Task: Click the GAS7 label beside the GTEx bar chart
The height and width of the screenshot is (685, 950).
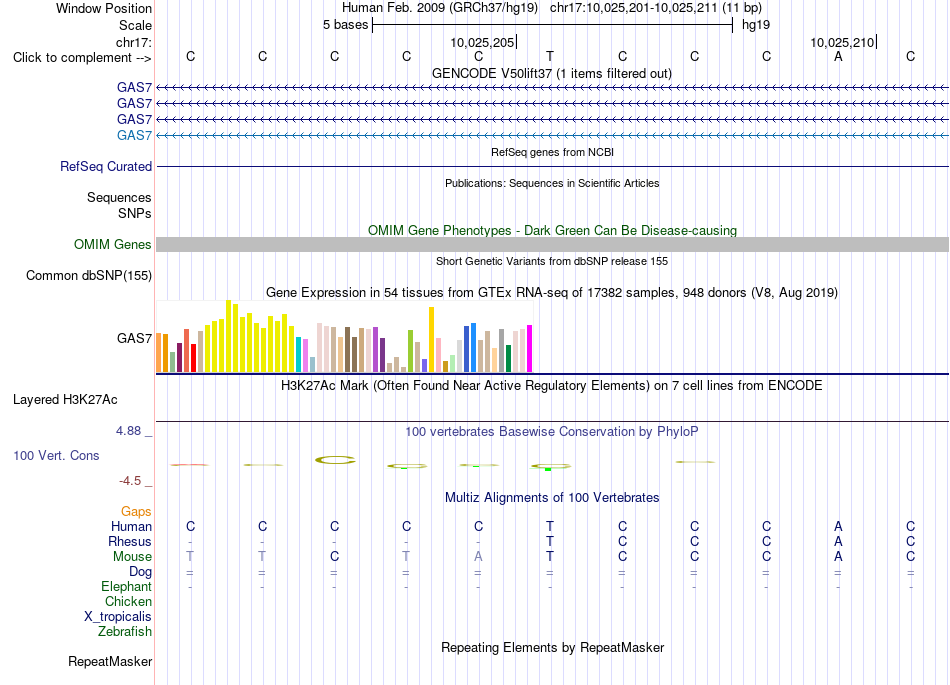Action: [x=134, y=338]
